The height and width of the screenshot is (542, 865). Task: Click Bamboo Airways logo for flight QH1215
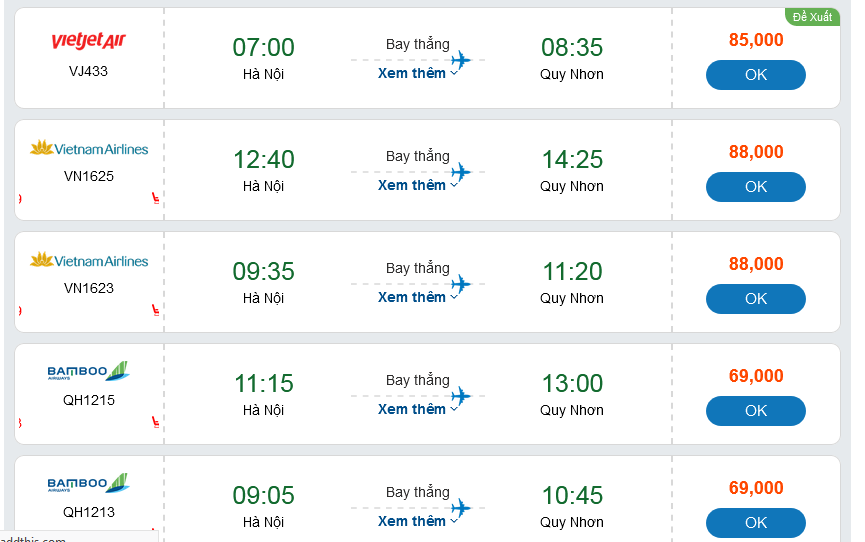[x=88, y=372]
